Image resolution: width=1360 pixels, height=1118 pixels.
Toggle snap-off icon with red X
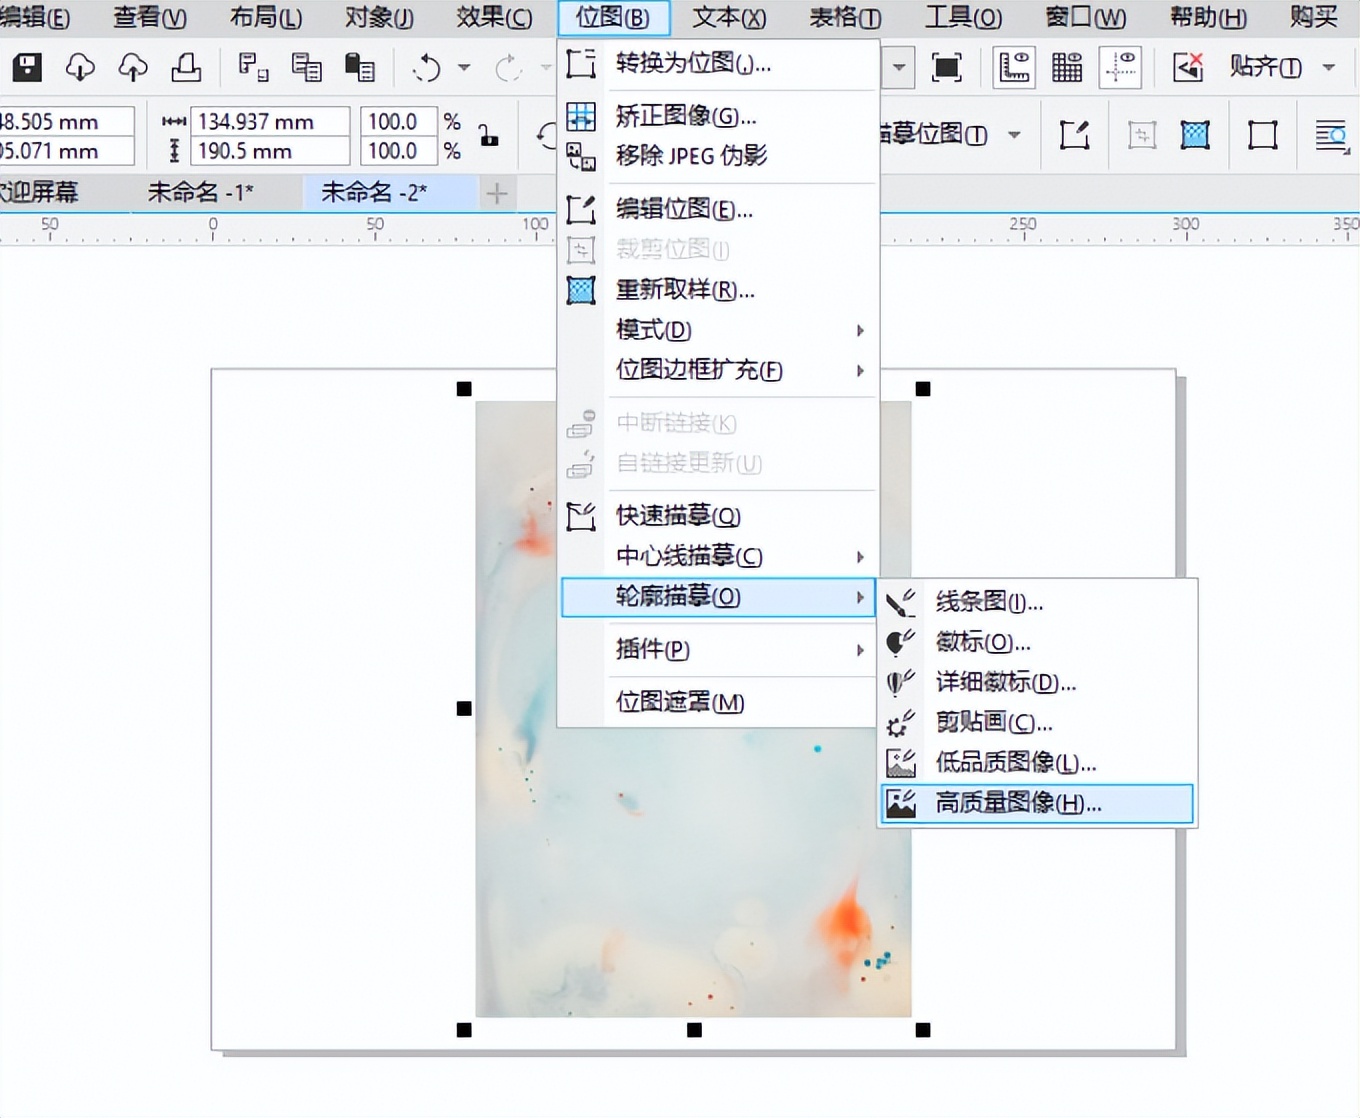(x=1188, y=67)
